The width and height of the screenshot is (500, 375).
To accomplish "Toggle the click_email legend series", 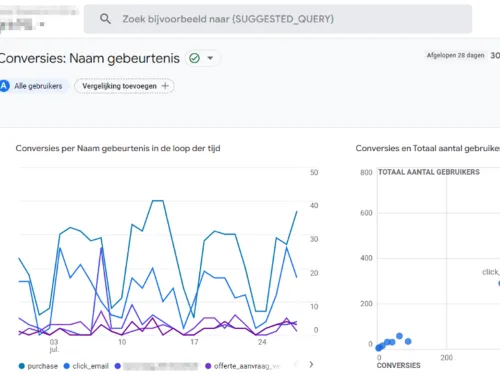I will [x=86, y=366].
